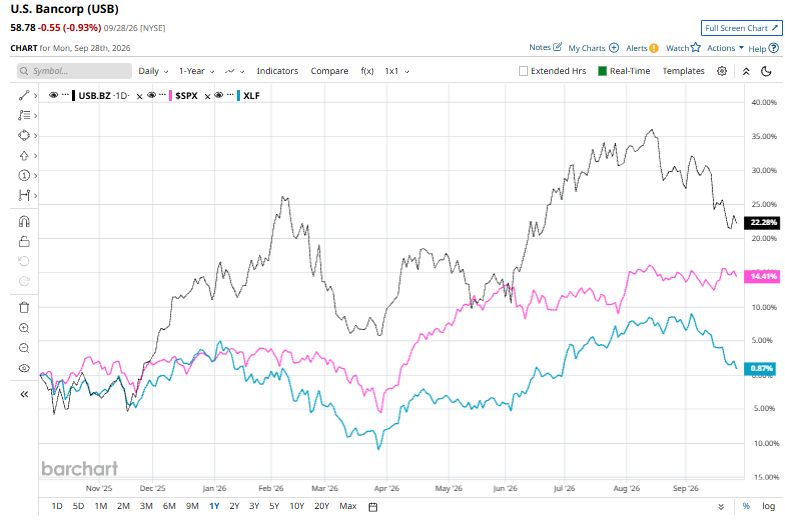Lock drawings with the padlock icon

click(x=24, y=241)
